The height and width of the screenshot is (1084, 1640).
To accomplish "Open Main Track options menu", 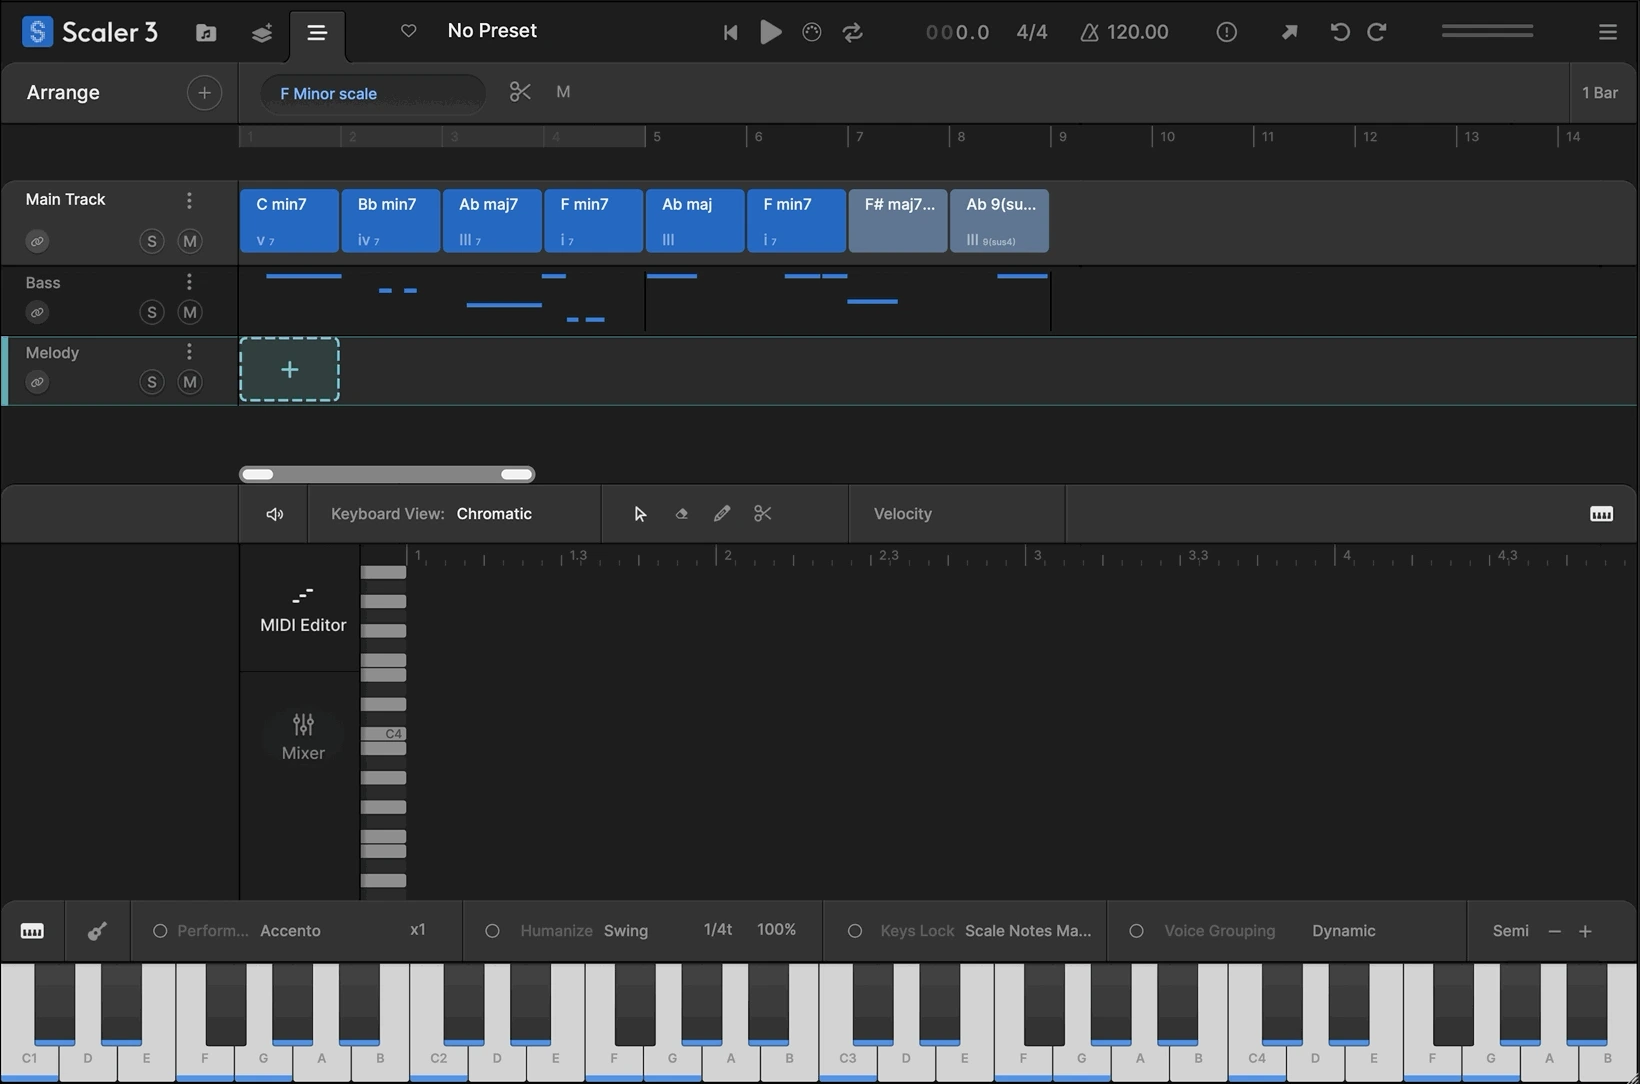I will click(189, 200).
